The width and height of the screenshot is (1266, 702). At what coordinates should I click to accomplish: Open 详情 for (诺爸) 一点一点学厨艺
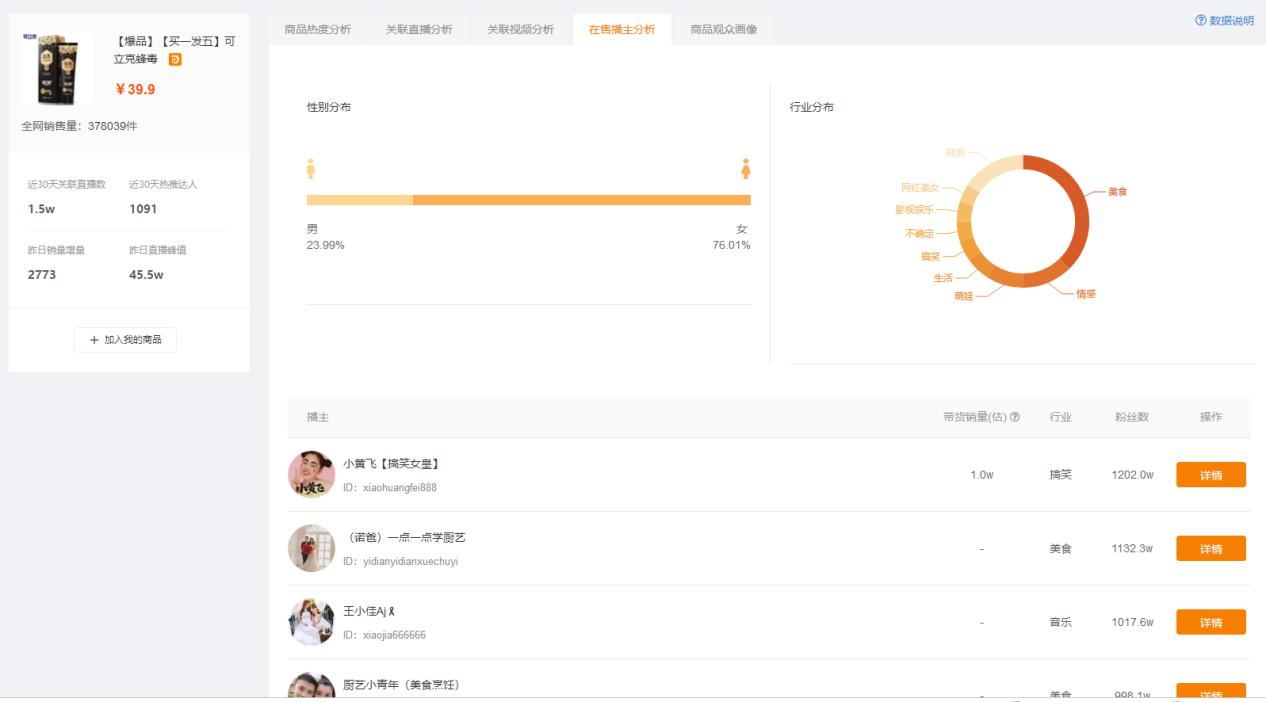(x=1210, y=547)
